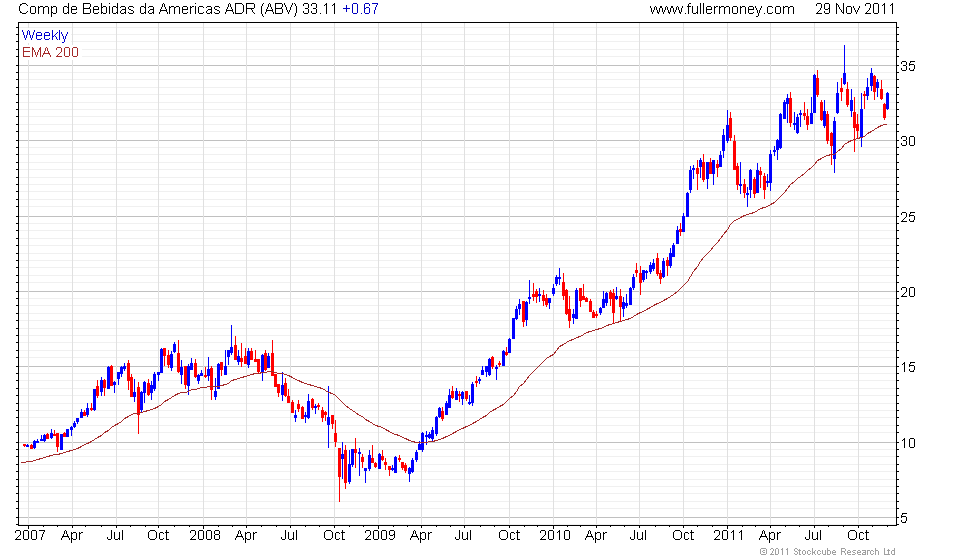Click the 33.11 last price value in the title

pyautogui.click(x=319, y=9)
